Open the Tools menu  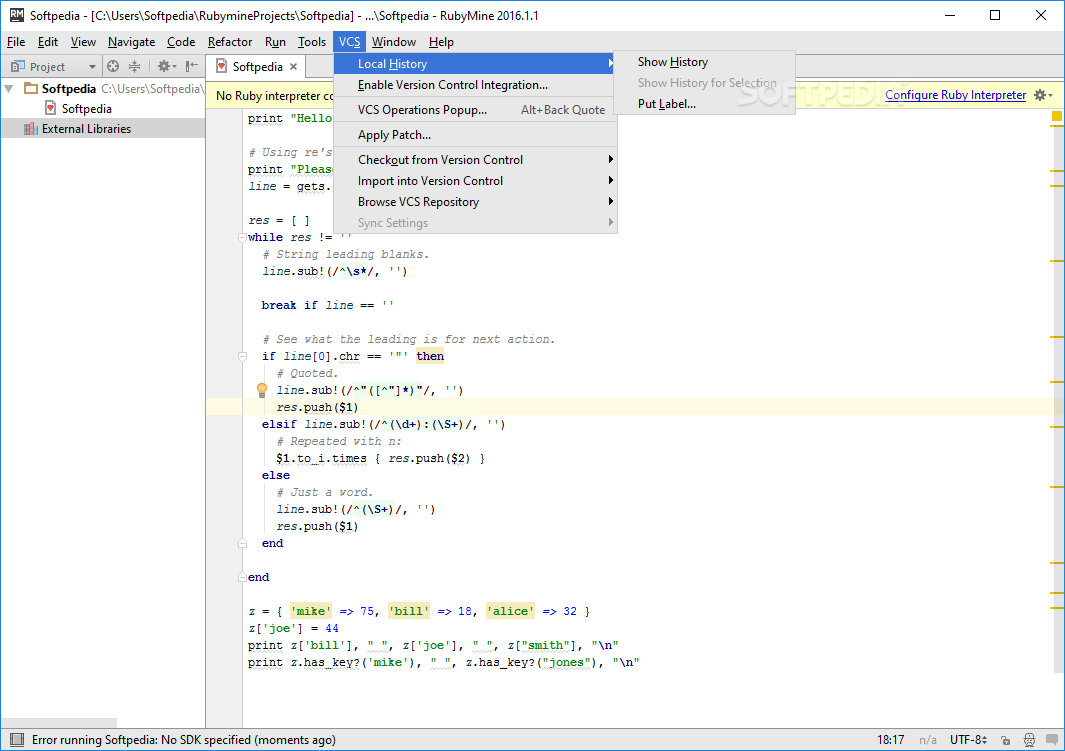pyautogui.click(x=312, y=42)
